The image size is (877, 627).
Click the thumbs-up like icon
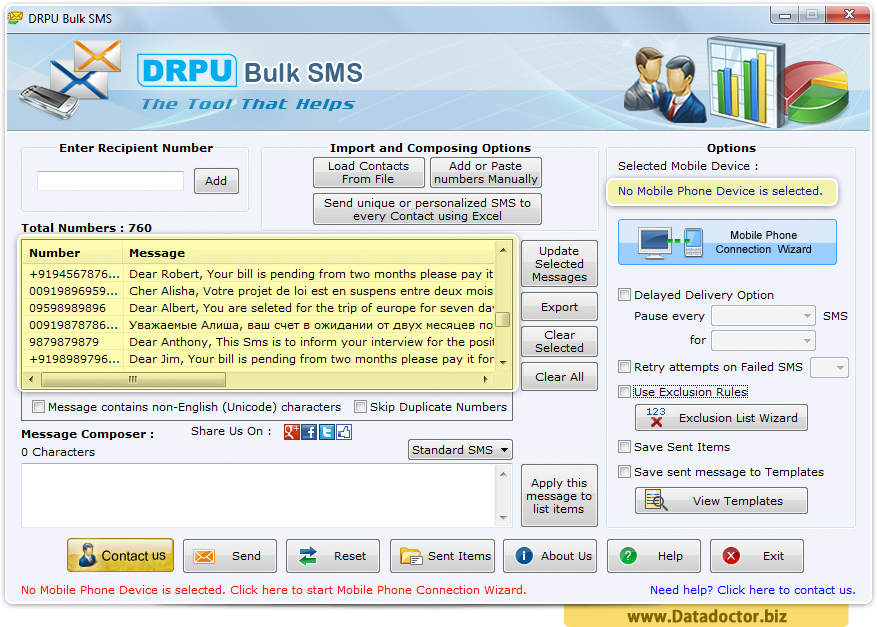[x=344, y=432]
